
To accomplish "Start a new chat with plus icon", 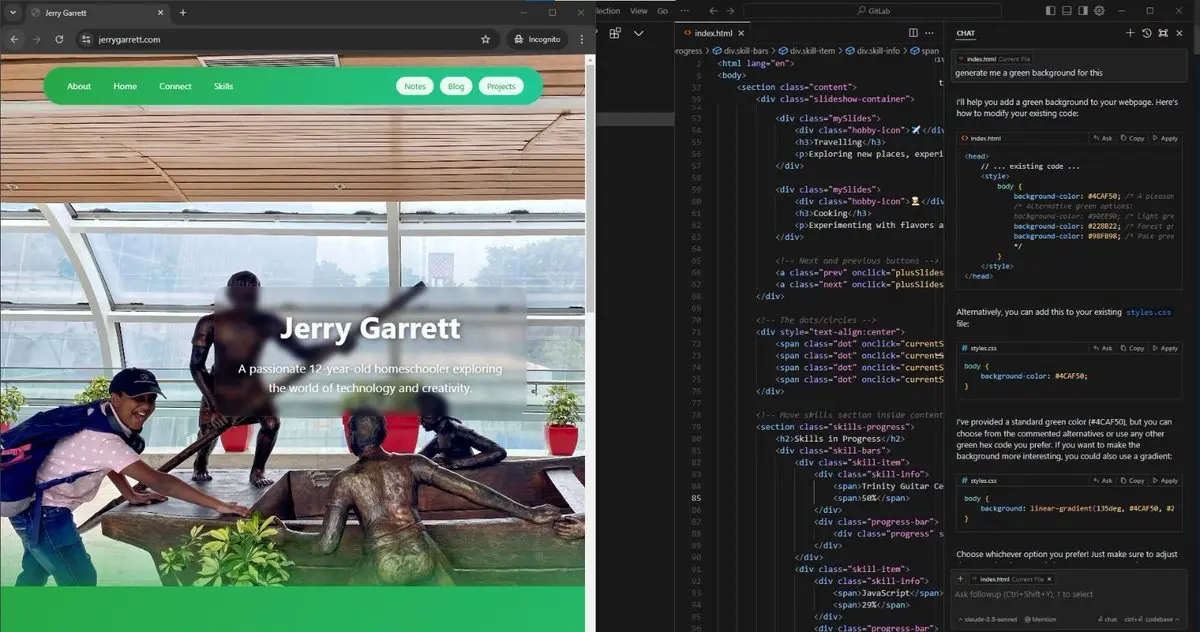I will pyautogui.click(x=1130, y=33).
